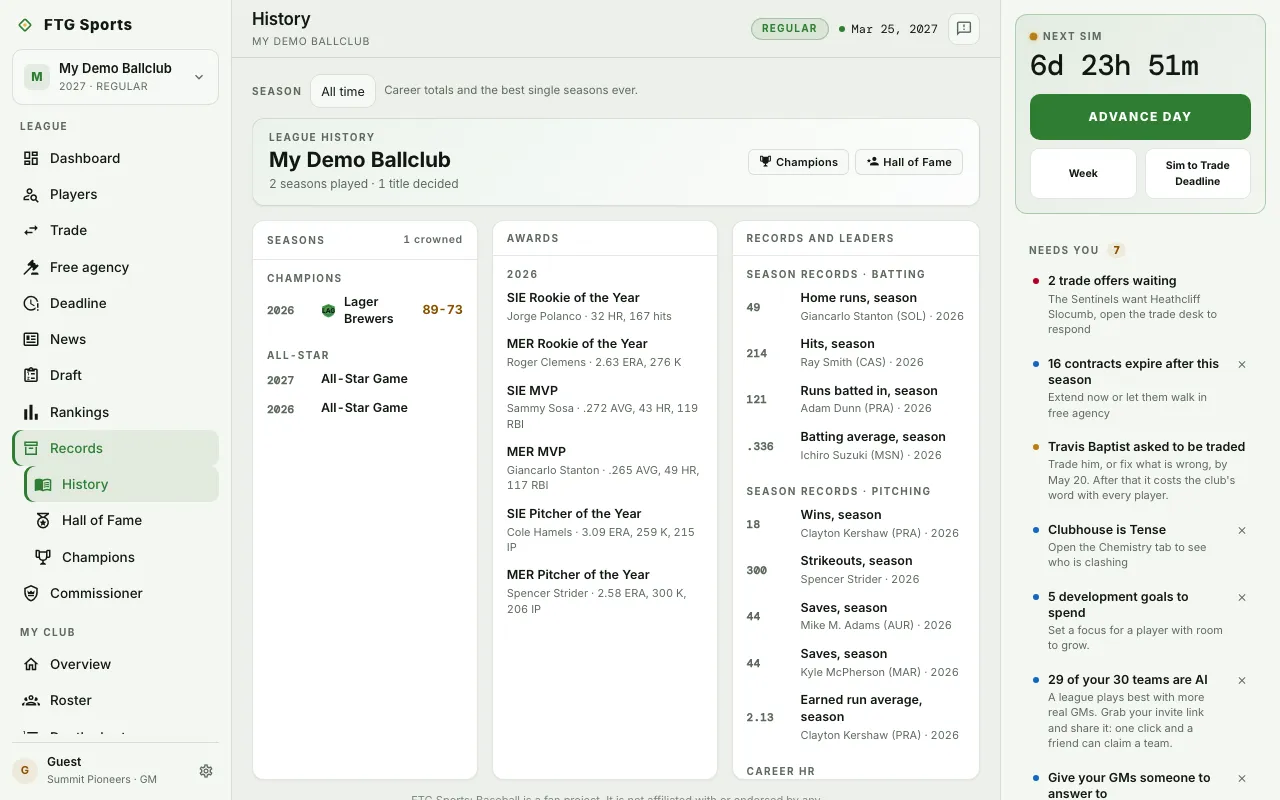Click the Hall of Fame header button

[908, 162]
